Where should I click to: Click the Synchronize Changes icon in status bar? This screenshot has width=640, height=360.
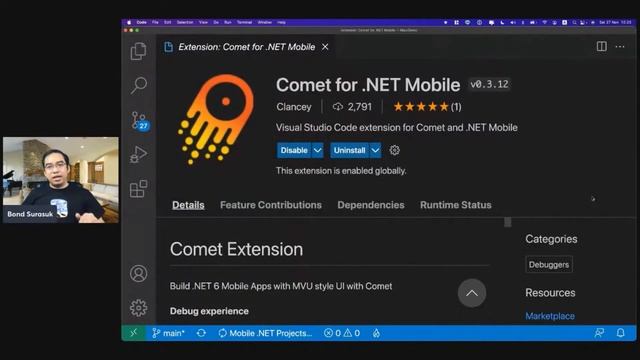(x=201, y=333)
